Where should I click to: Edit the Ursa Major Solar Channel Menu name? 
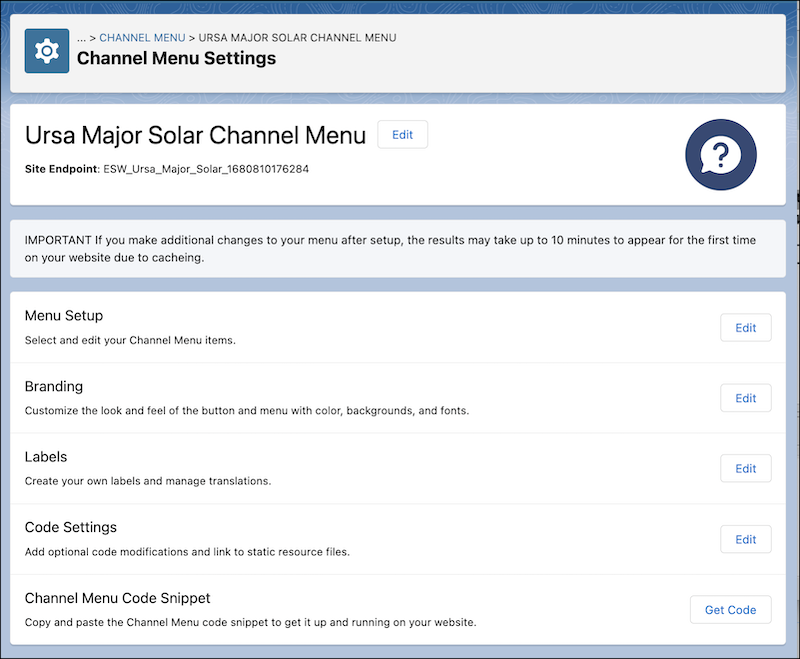(403, 135)
